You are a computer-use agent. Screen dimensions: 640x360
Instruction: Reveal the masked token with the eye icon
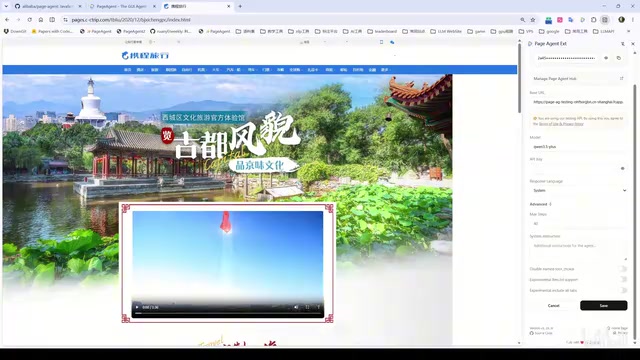point(606,58)
